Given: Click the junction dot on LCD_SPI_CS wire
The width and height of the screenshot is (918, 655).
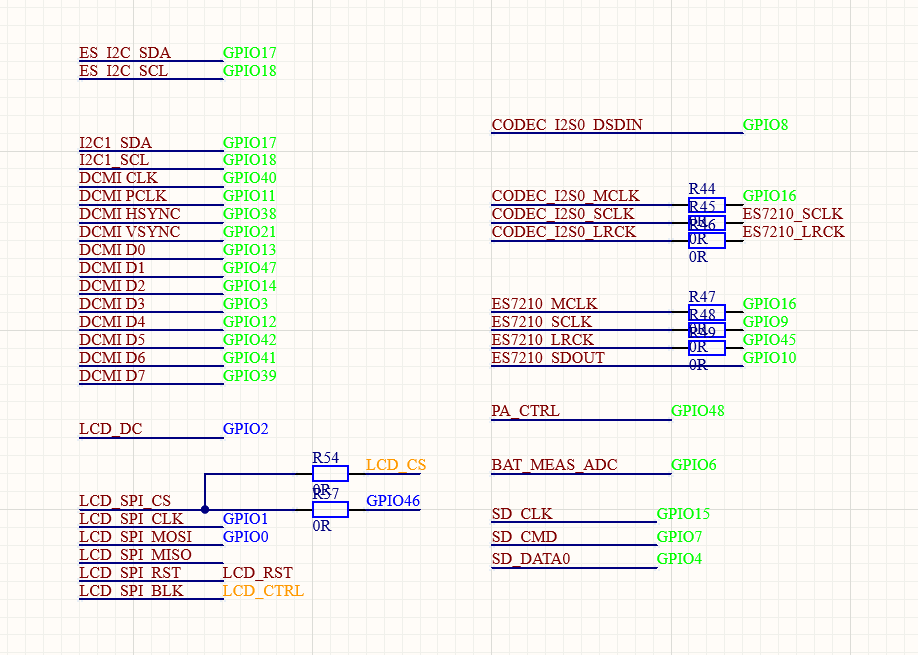Looking at the screenshot, I should [x=205, y=509].
